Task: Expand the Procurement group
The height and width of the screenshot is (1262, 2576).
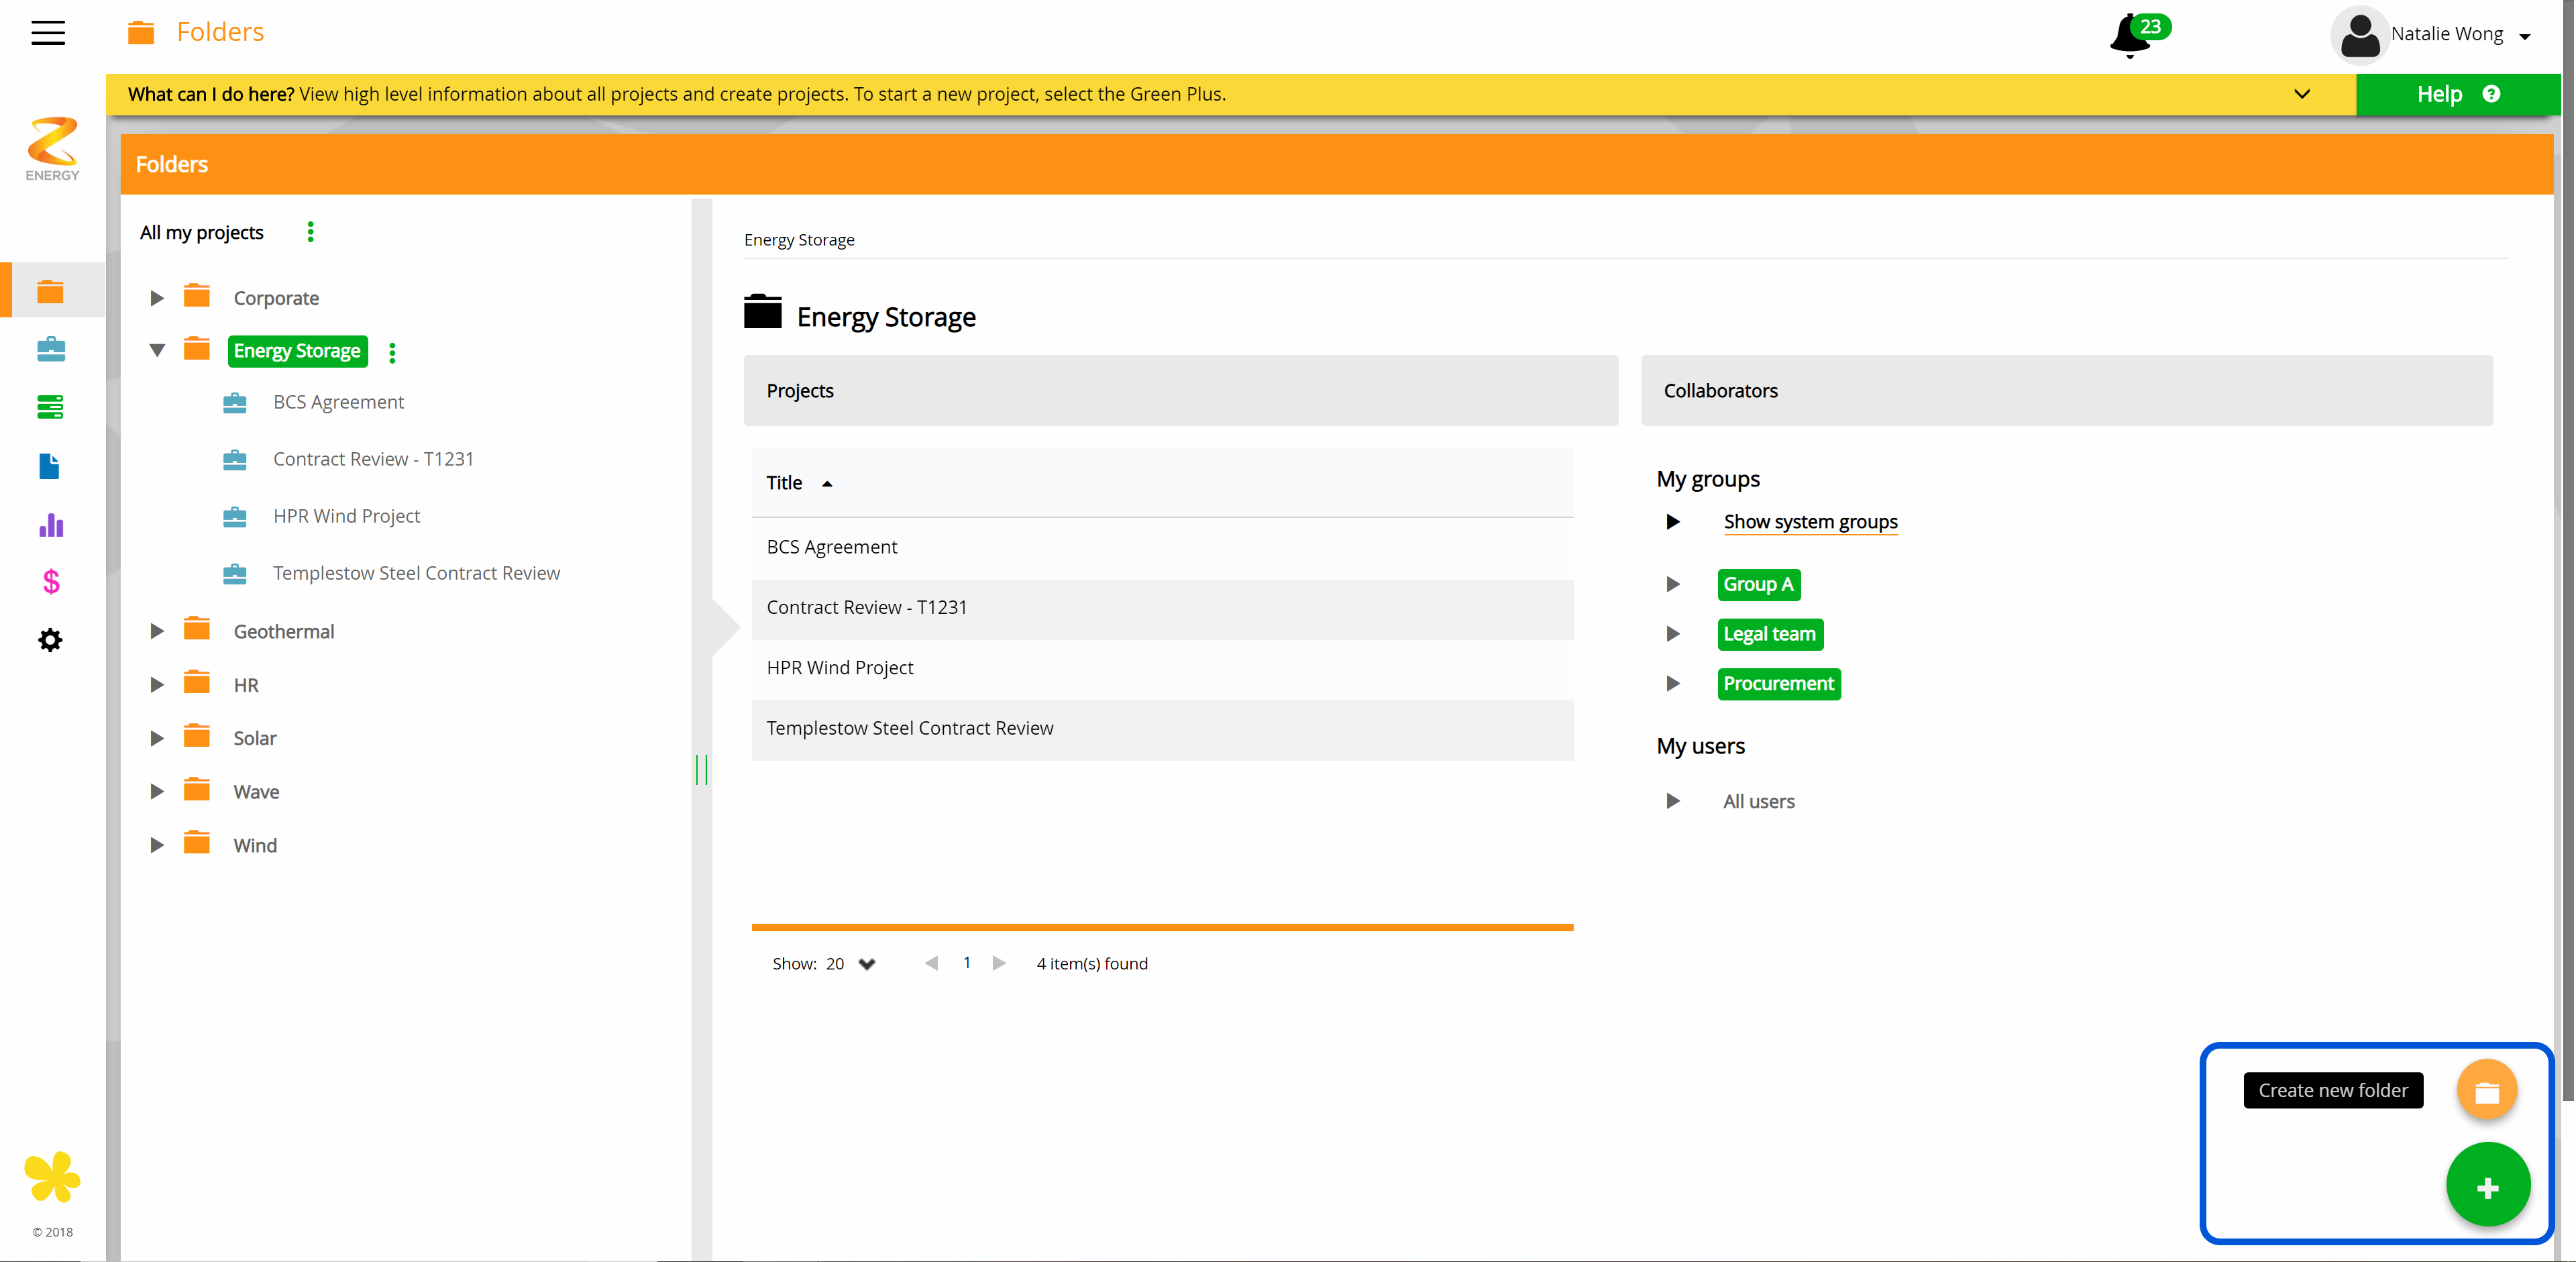Action: (1673, 684)
